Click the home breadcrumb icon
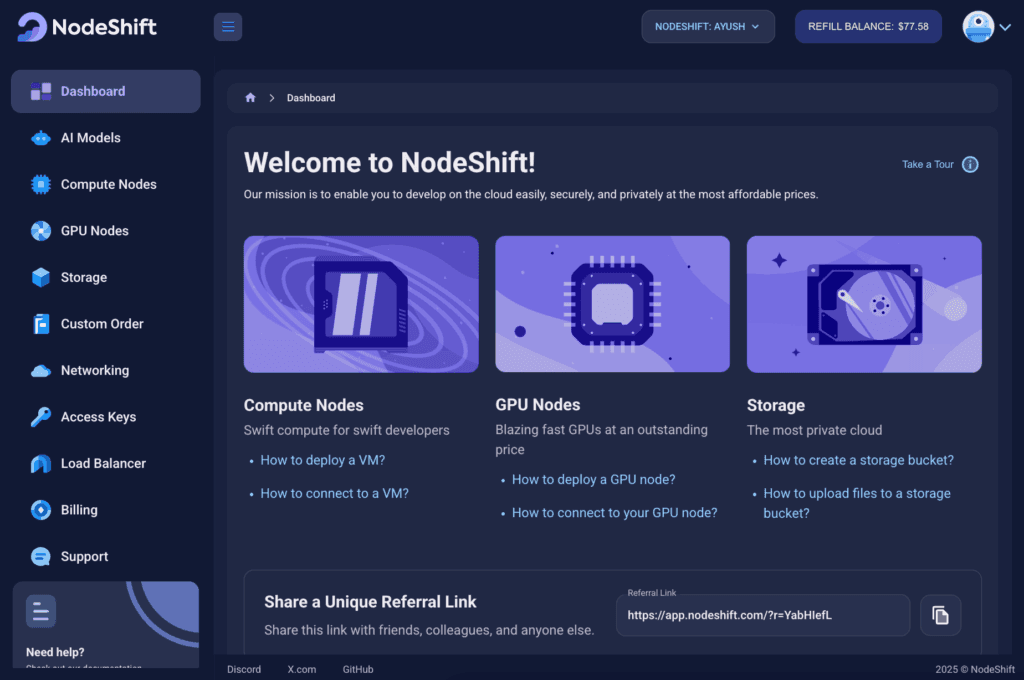Image resolution: width=1024 pixels, height=680 pixels. pyautogui.click(x=250, y=98)
